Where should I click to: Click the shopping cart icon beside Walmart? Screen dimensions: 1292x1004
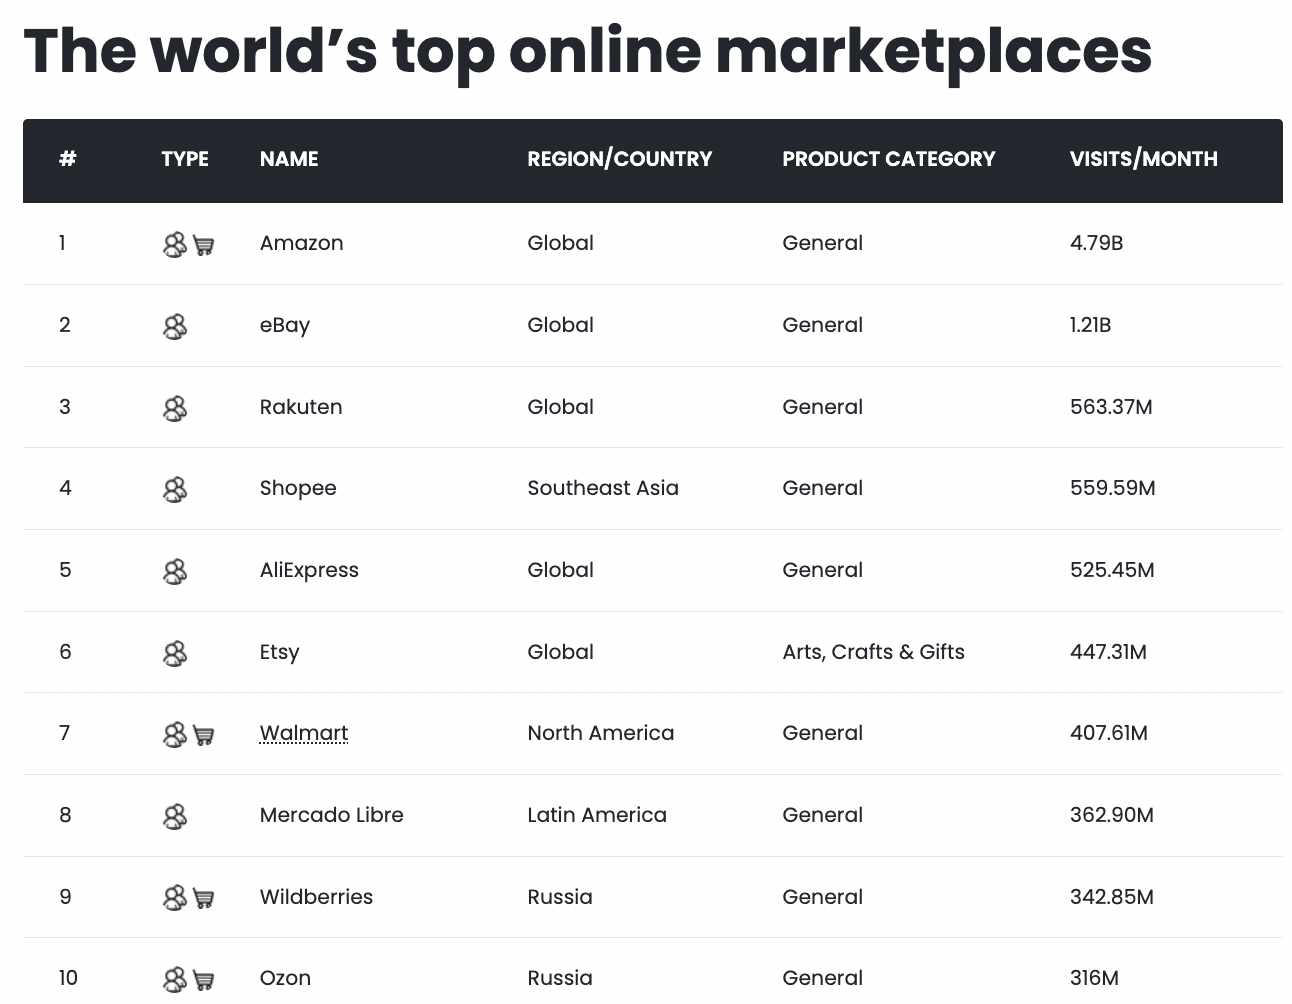pyautogui.click(x=204, y=735)
